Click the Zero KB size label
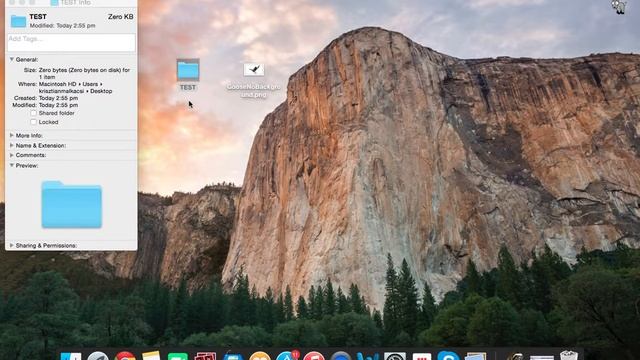 coord(120,17)
